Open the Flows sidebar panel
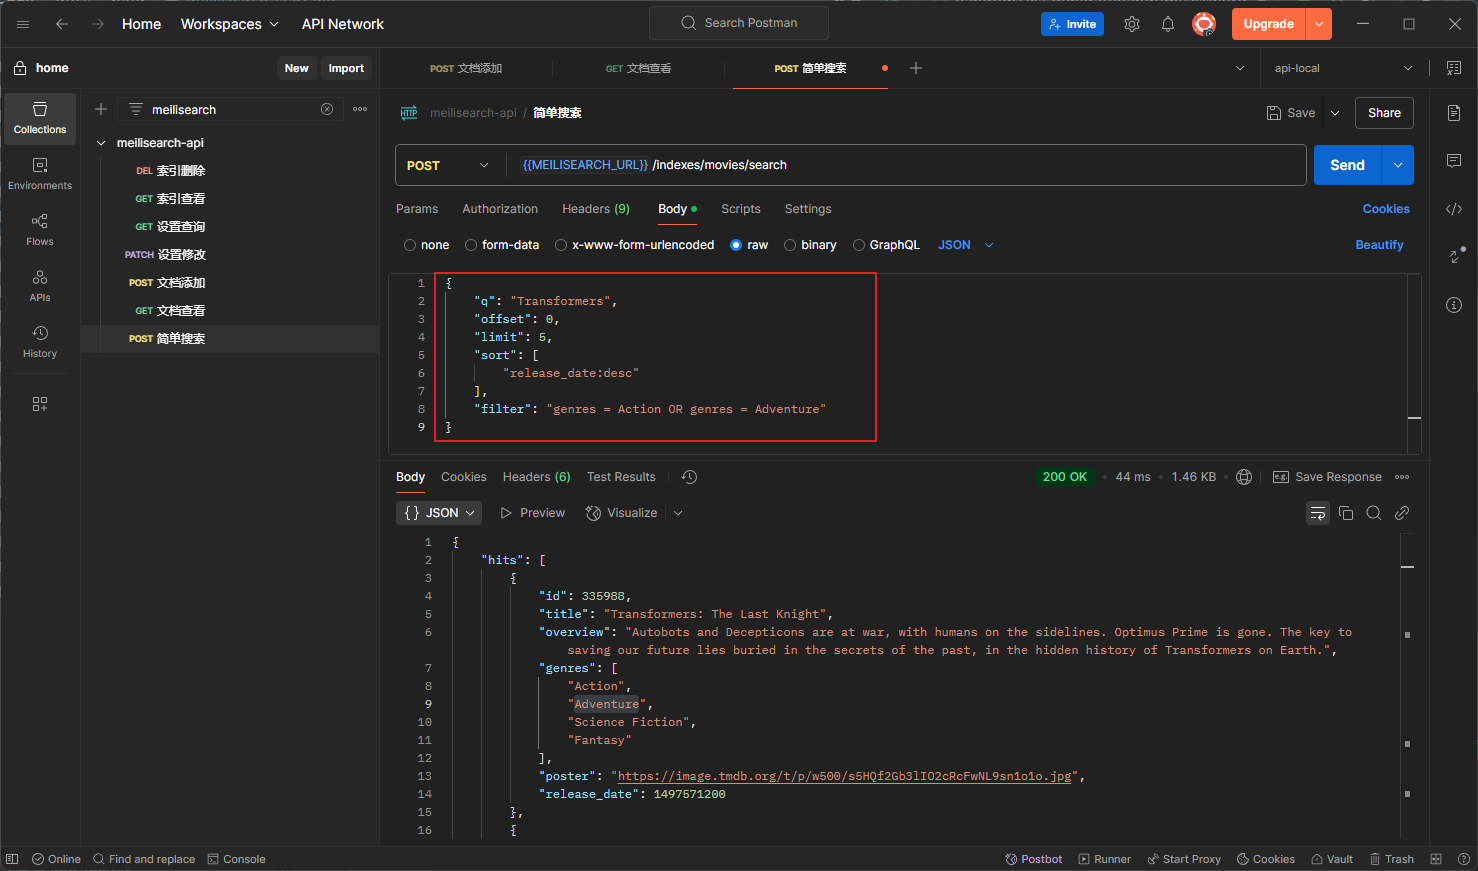The image size is (1478, 871). (39, 228)
